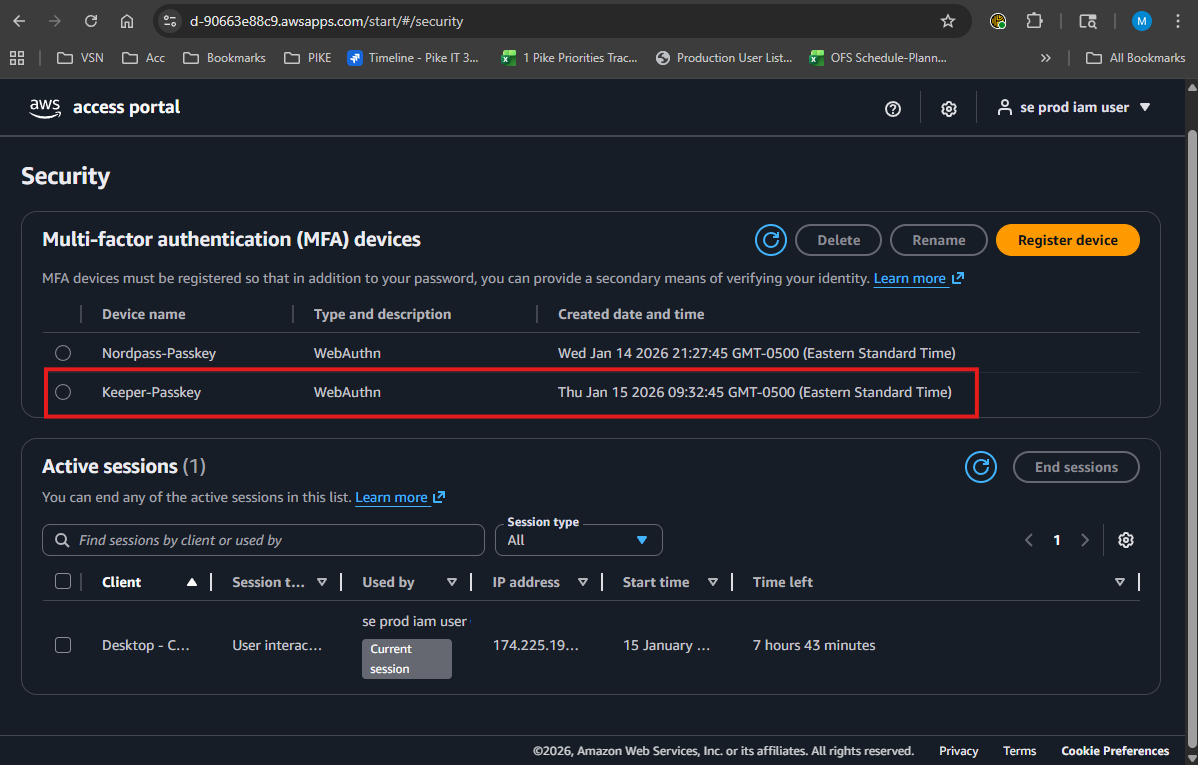This screenshot has width=1198, height=765.
Task: Open the help question mark icon
Action: click(892, 109)
